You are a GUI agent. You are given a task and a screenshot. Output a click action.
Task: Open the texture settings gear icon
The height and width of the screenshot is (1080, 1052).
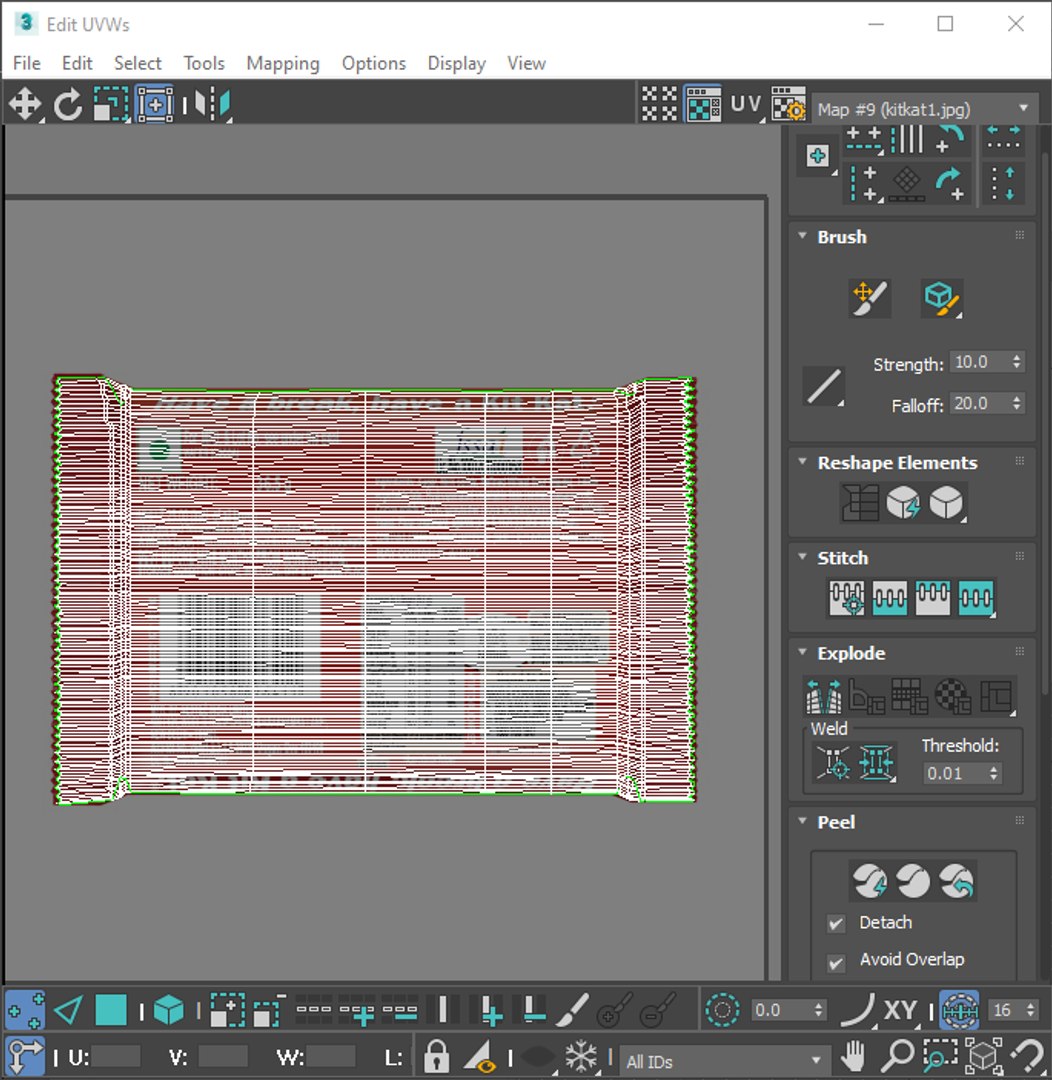click(788, 104)
